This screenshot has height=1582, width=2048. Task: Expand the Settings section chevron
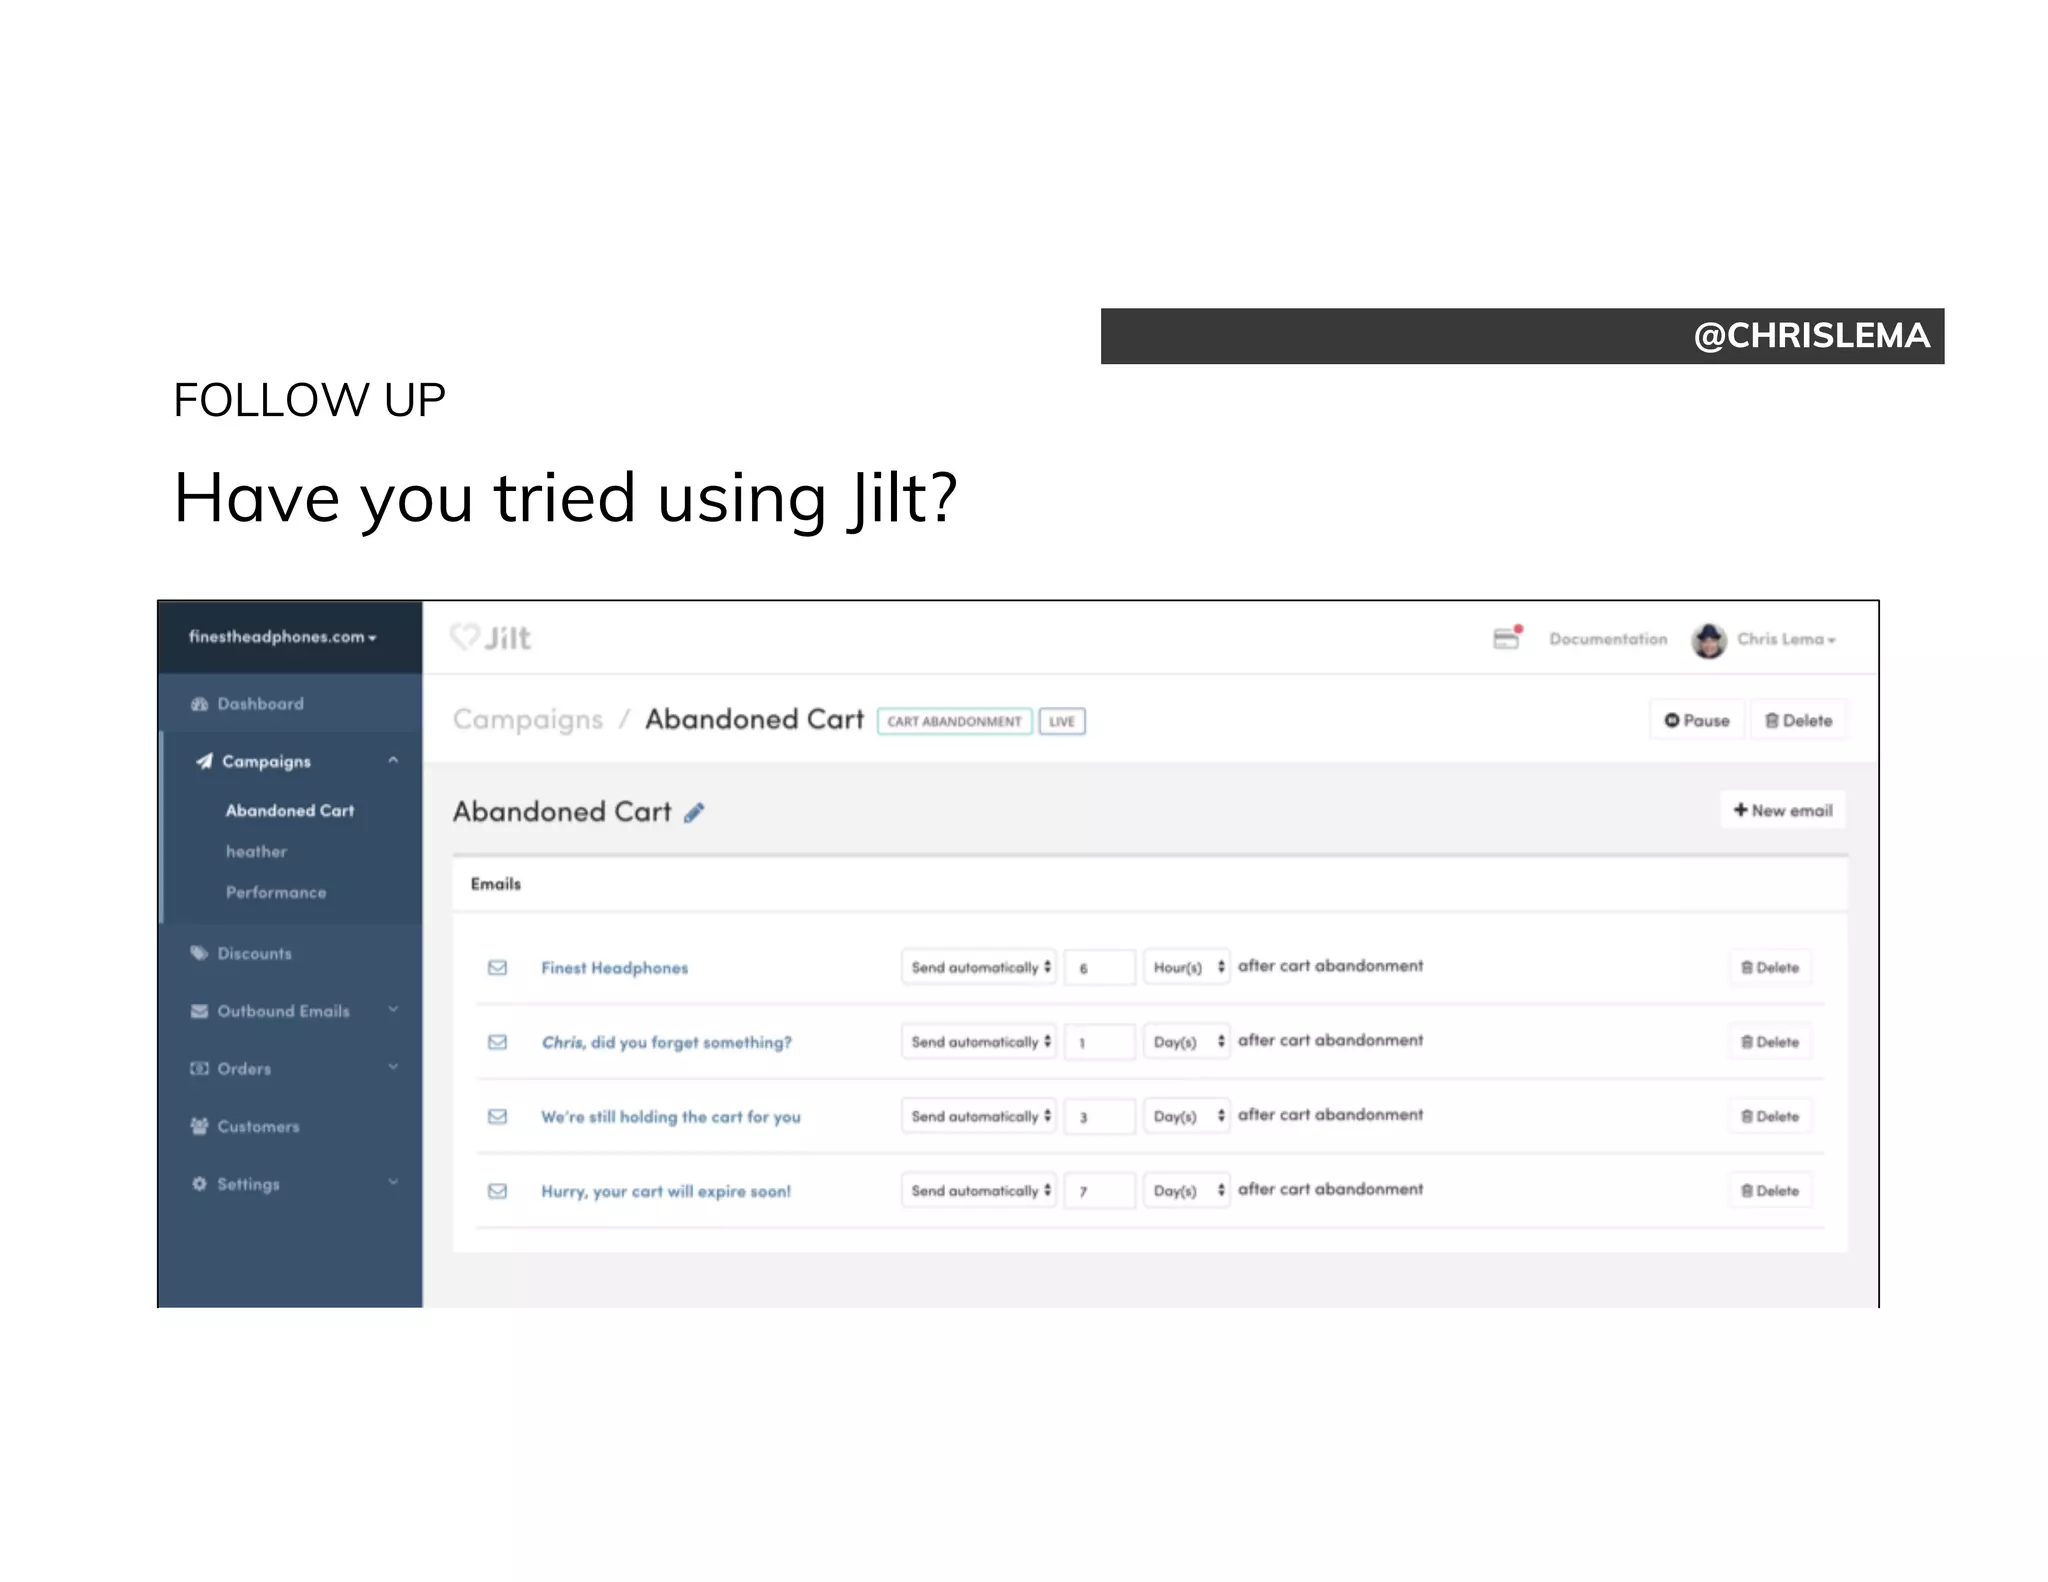pyautogui.click(x=393, y=1182)
